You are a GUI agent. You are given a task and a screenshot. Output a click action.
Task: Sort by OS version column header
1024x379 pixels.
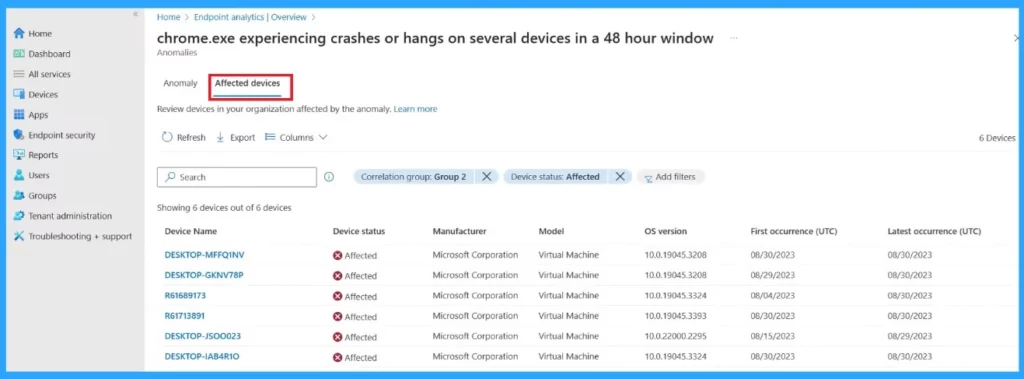coord(665,231)
